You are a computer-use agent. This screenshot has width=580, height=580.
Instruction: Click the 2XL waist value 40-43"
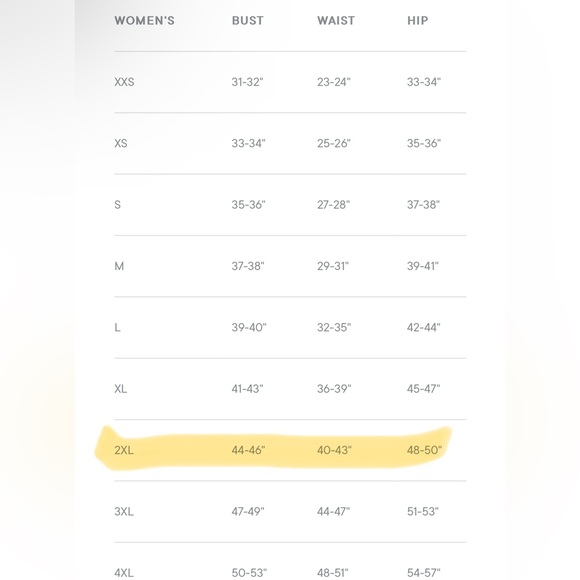pos(334,450)
